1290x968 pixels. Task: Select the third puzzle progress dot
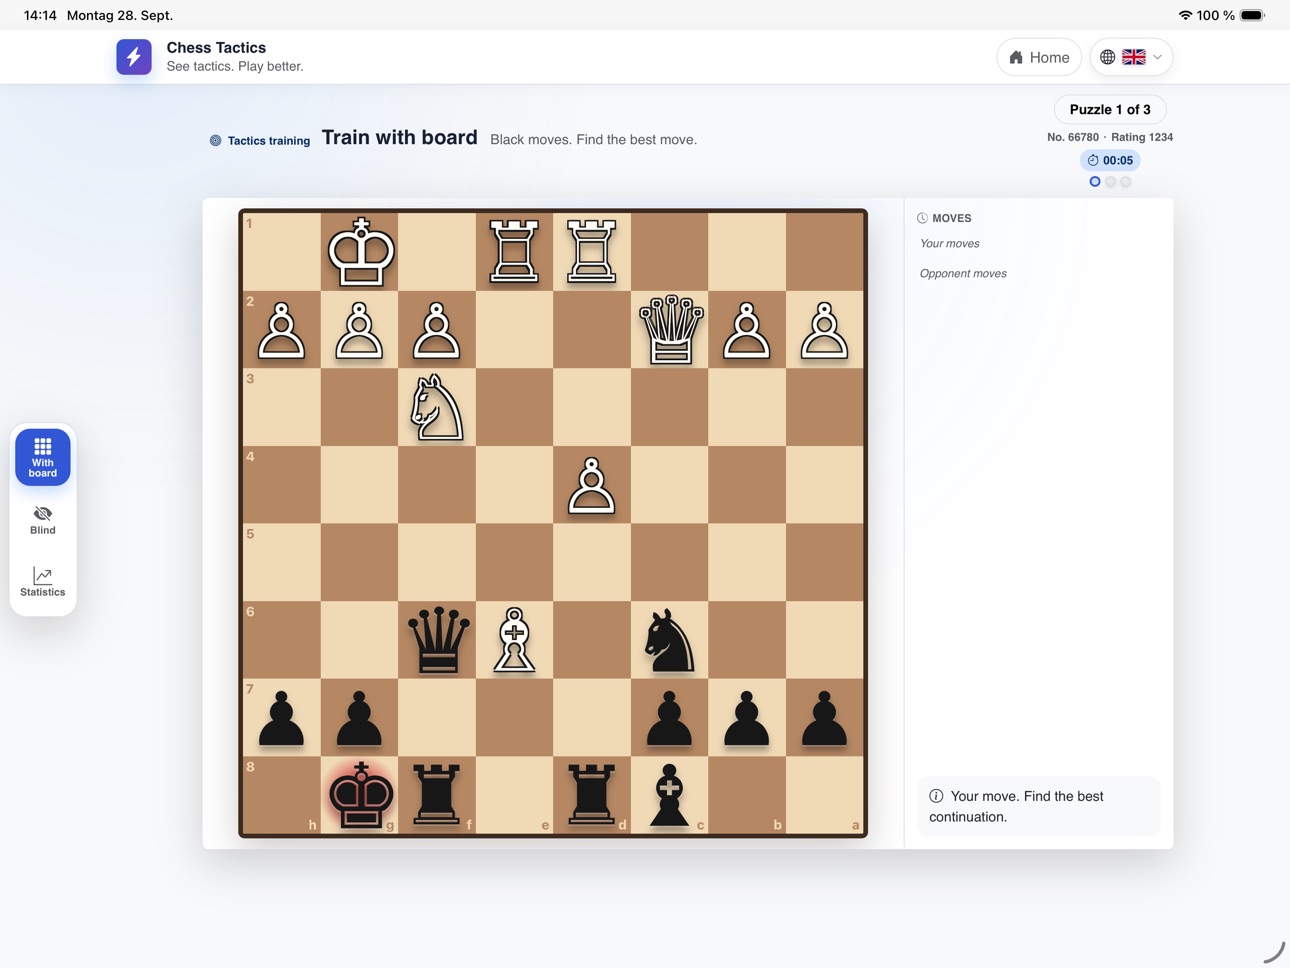[1126, 182]
